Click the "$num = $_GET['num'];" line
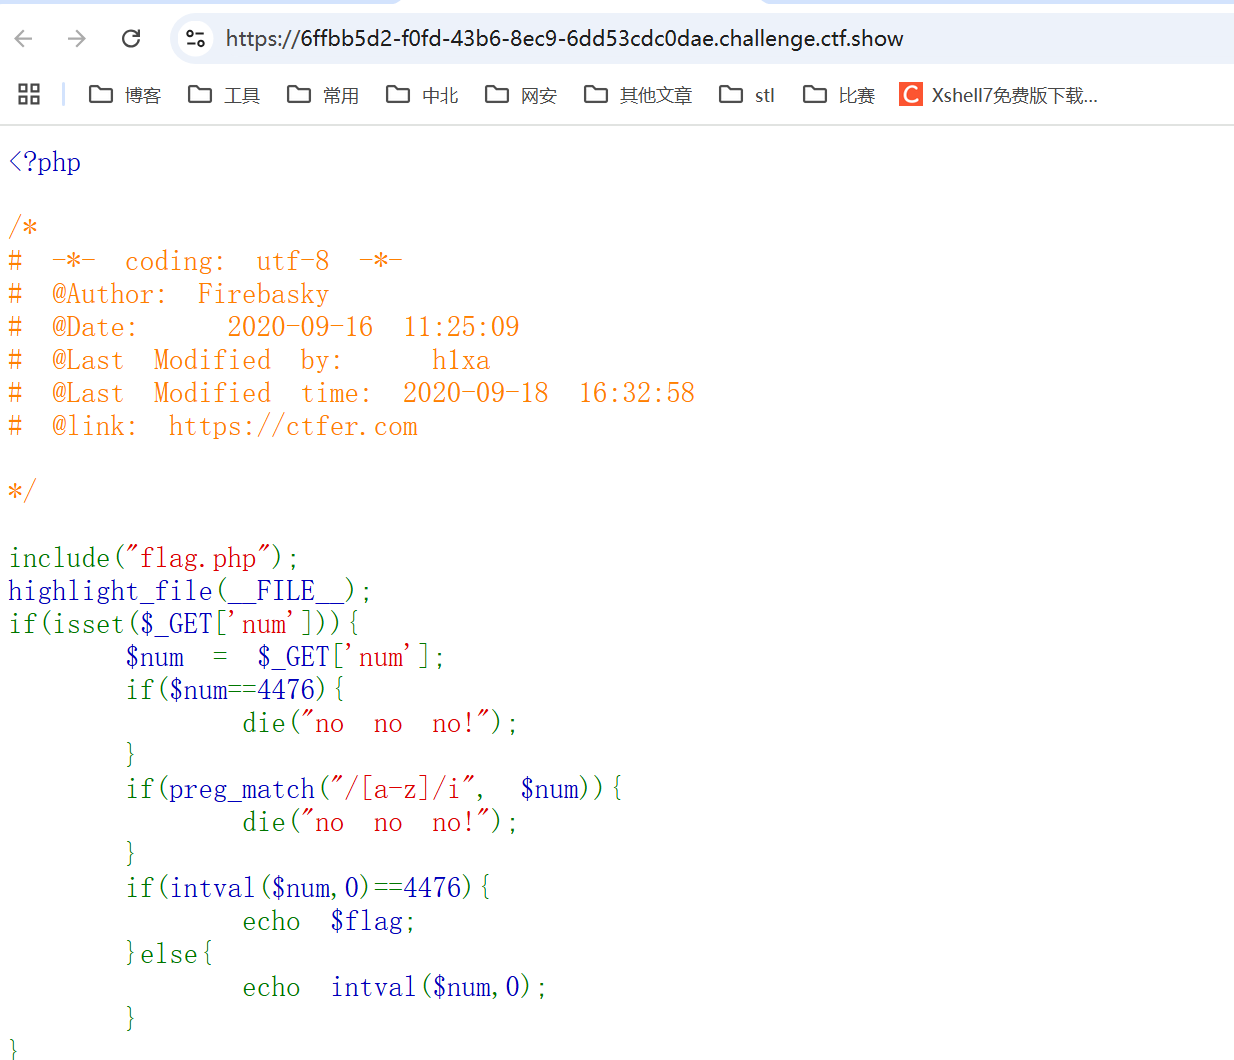 click(285, 657)
